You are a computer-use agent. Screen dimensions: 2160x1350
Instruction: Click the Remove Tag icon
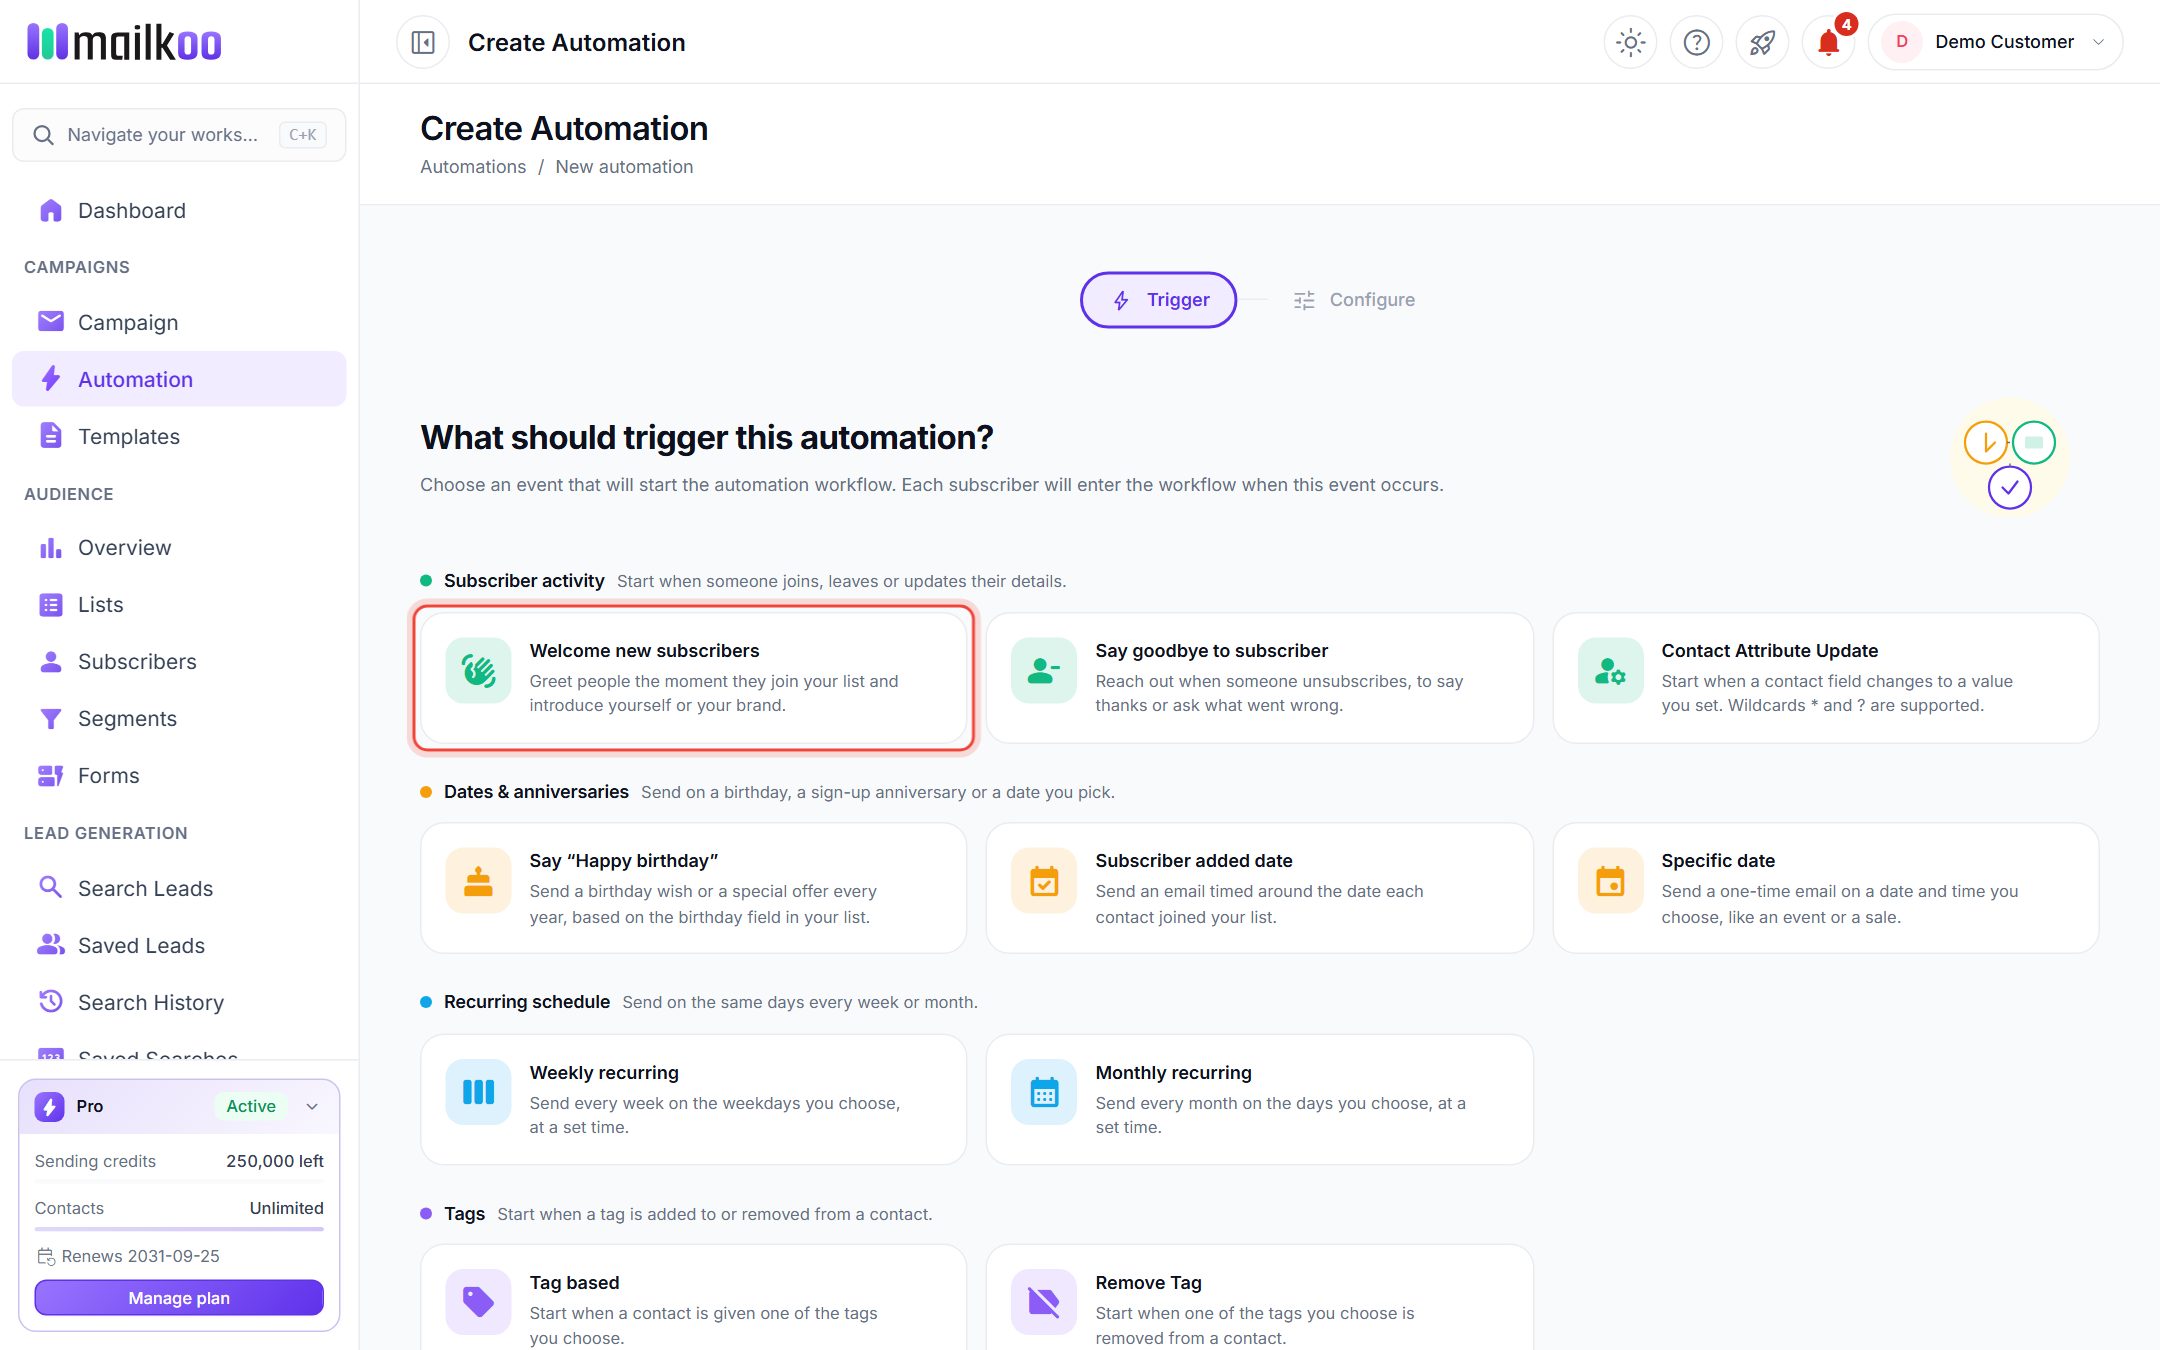(x=1043, y=1302)
